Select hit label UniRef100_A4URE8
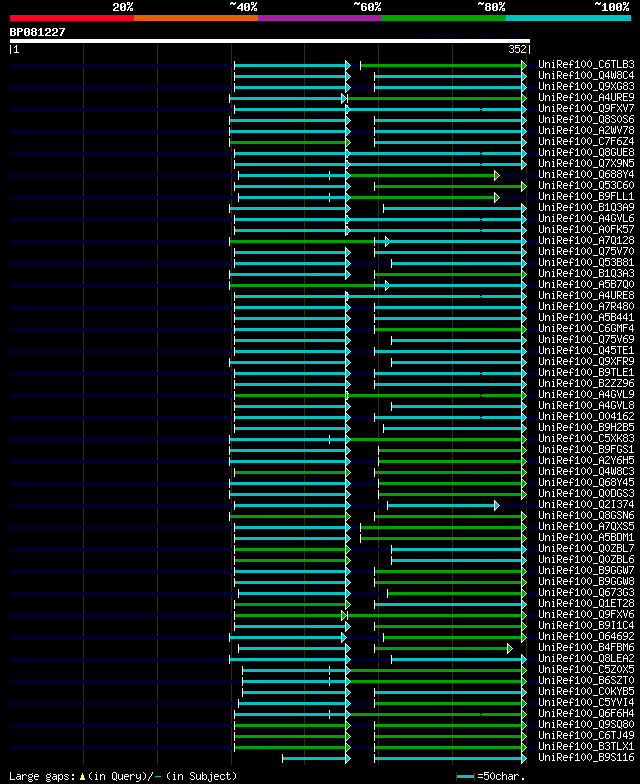The image size is (640, 784). tap(586, 296)
